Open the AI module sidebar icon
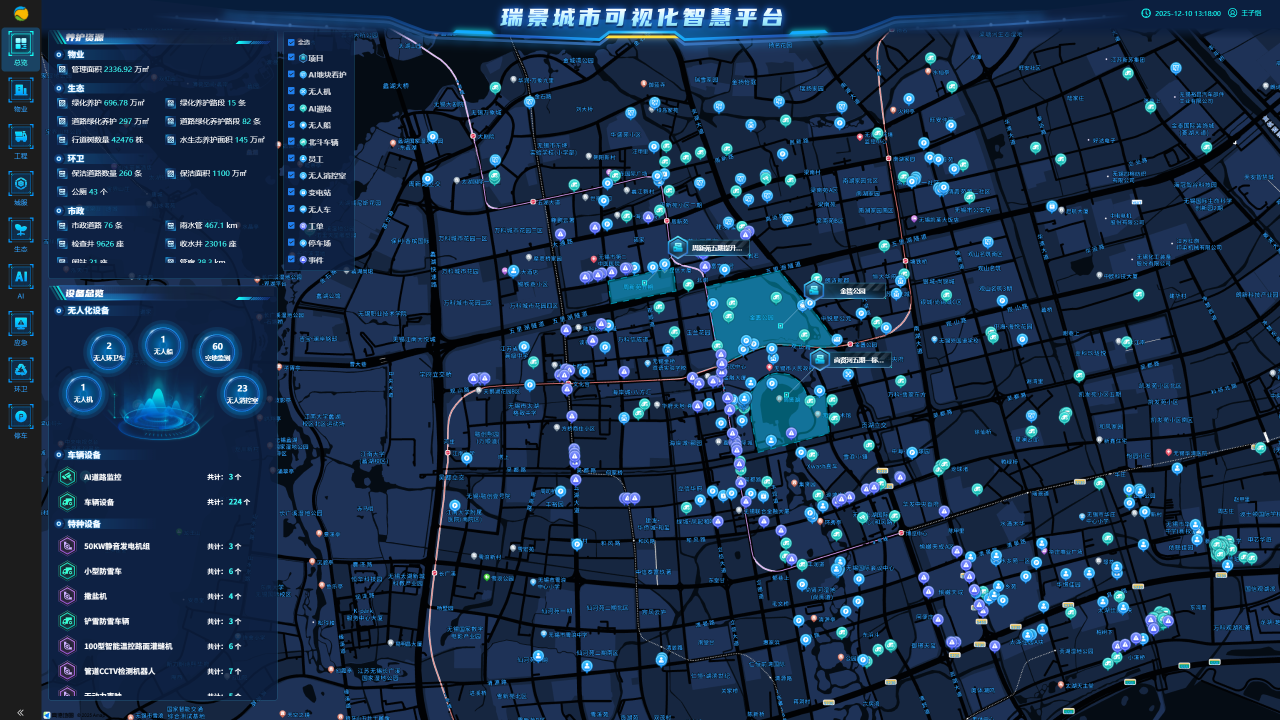The image size is (1280, 720). tap(20, 277)
